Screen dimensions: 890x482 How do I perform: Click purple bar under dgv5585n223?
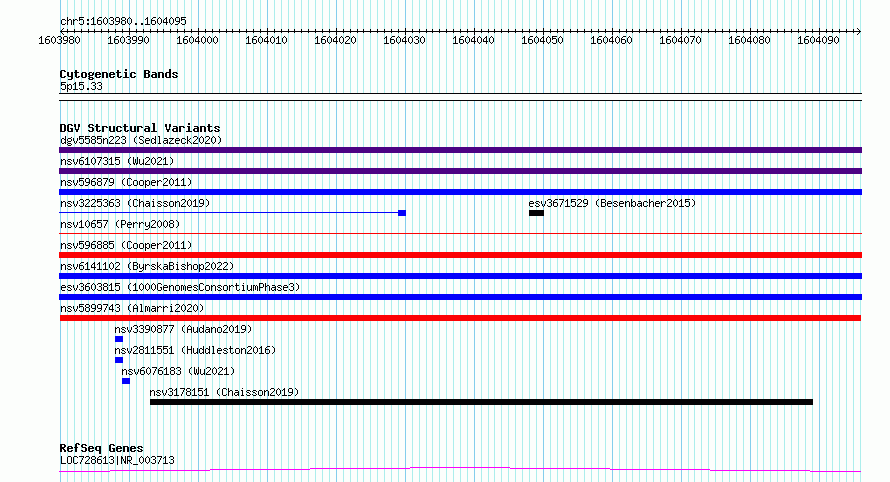tap(460, 150)
